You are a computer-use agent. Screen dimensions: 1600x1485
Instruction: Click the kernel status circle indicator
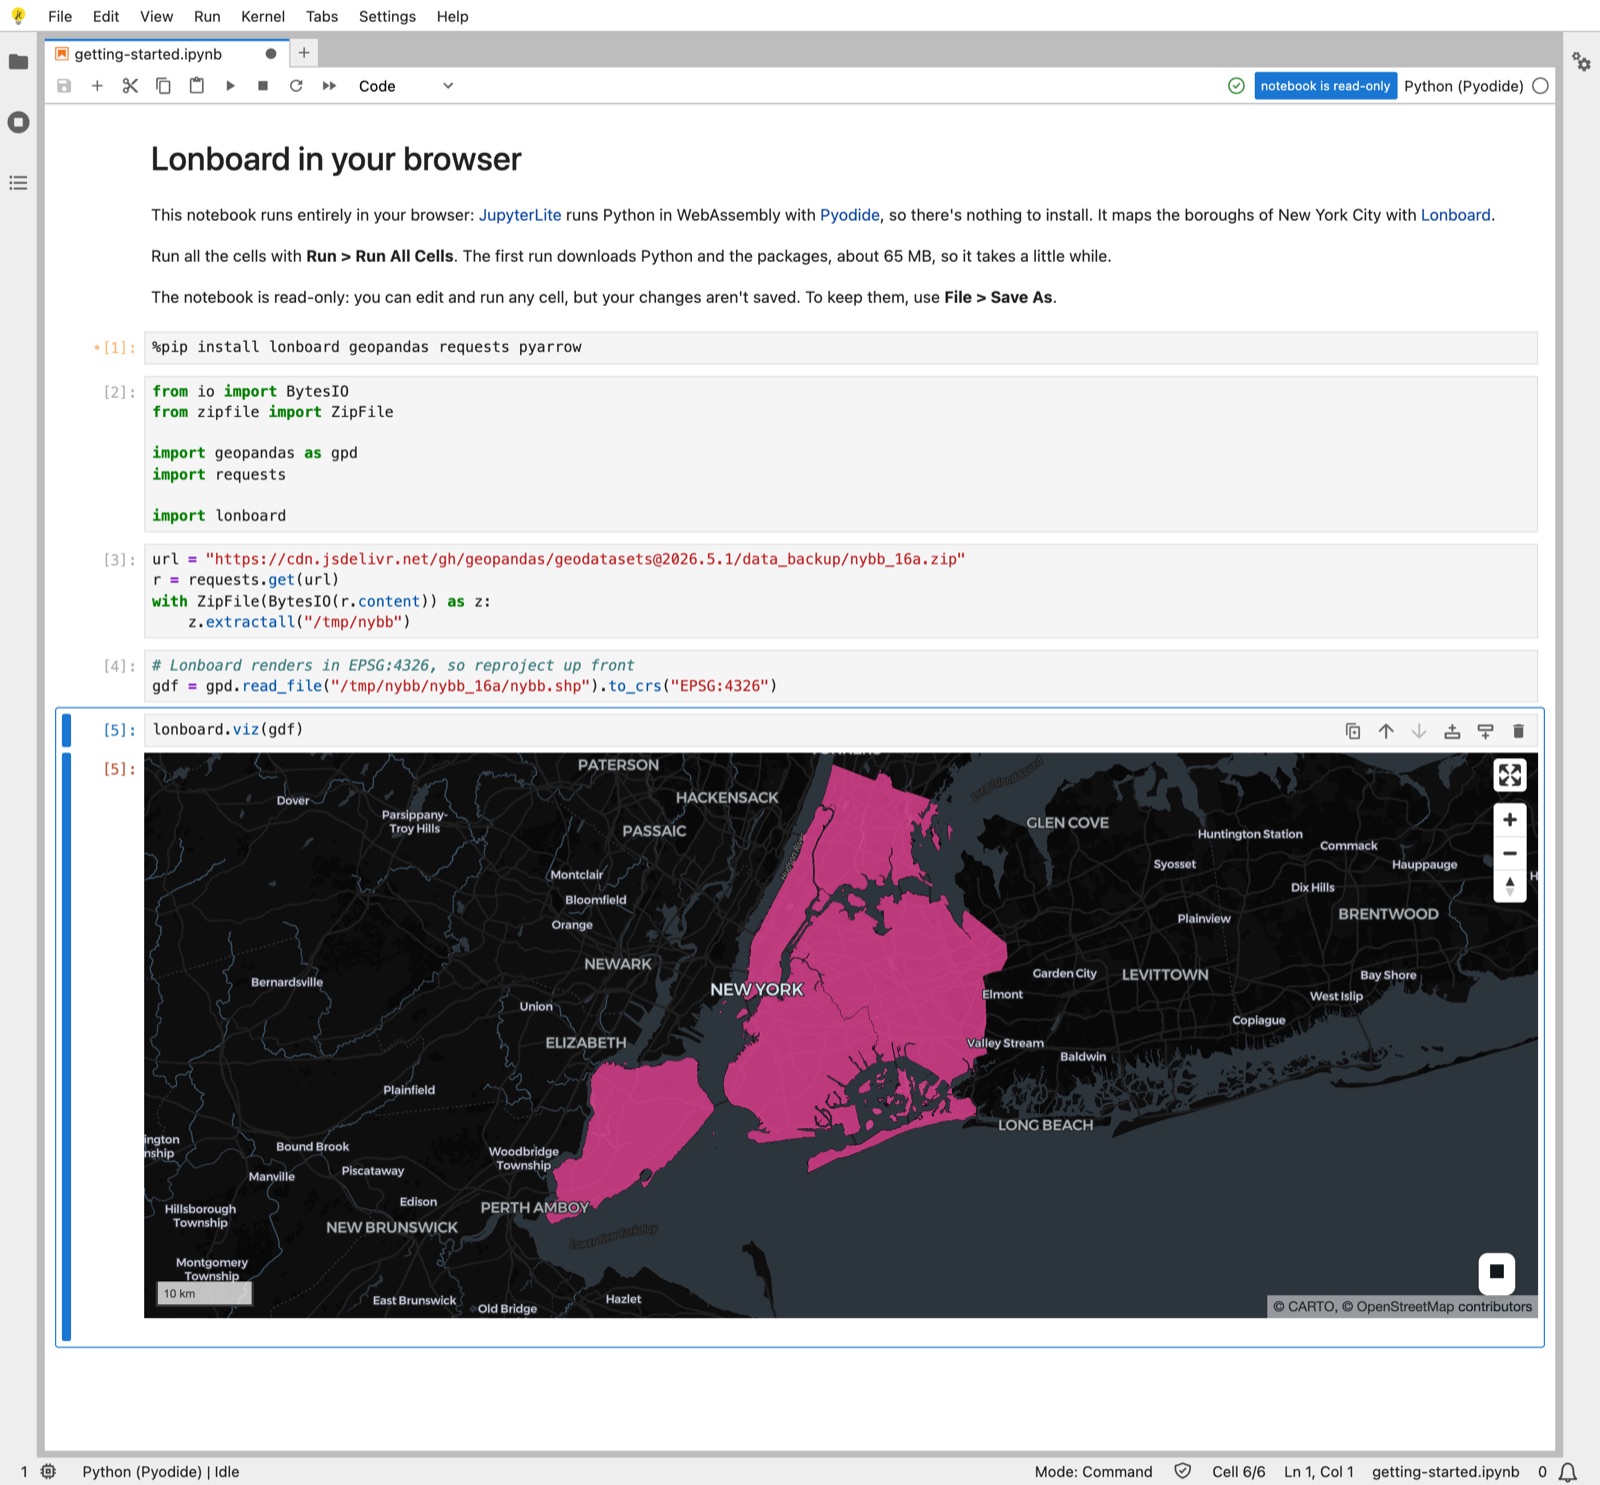click(1540, 86)
